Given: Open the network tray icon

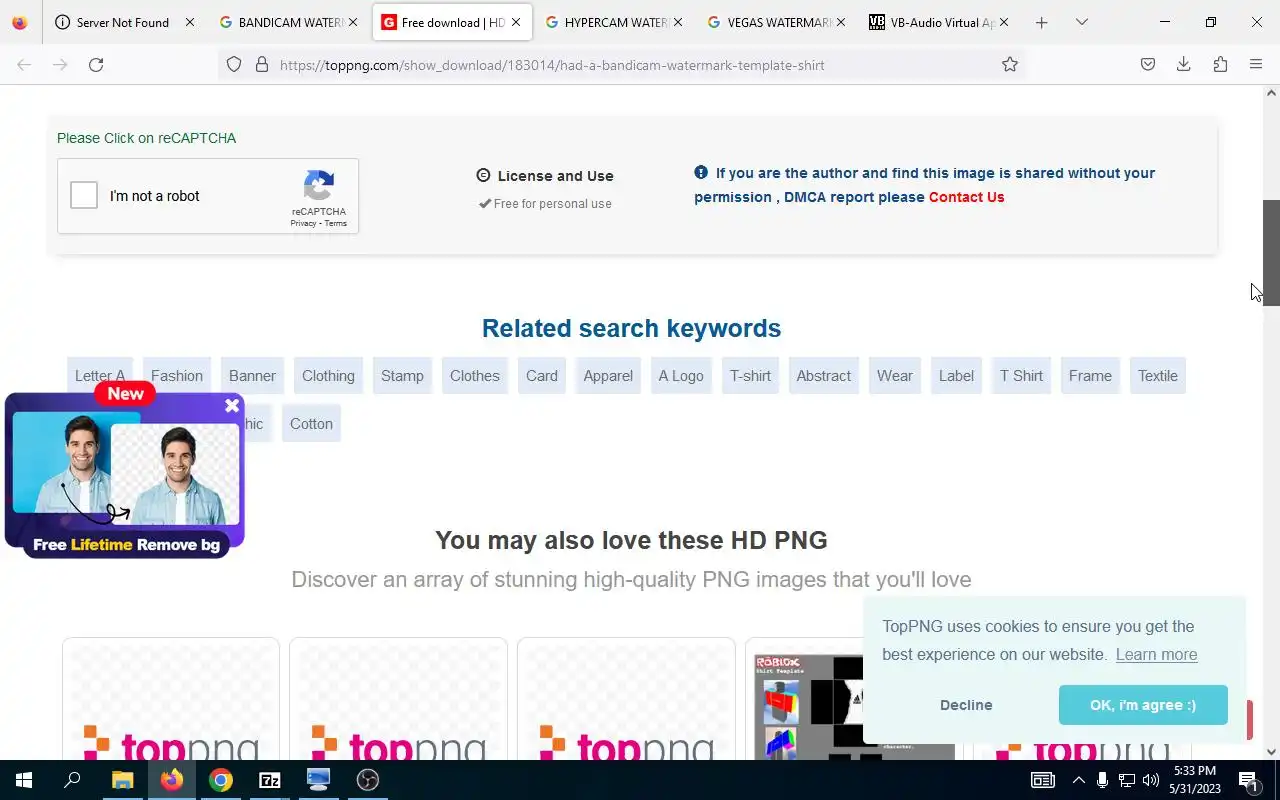Looking at the screenshot, I should coord(1126,780).
